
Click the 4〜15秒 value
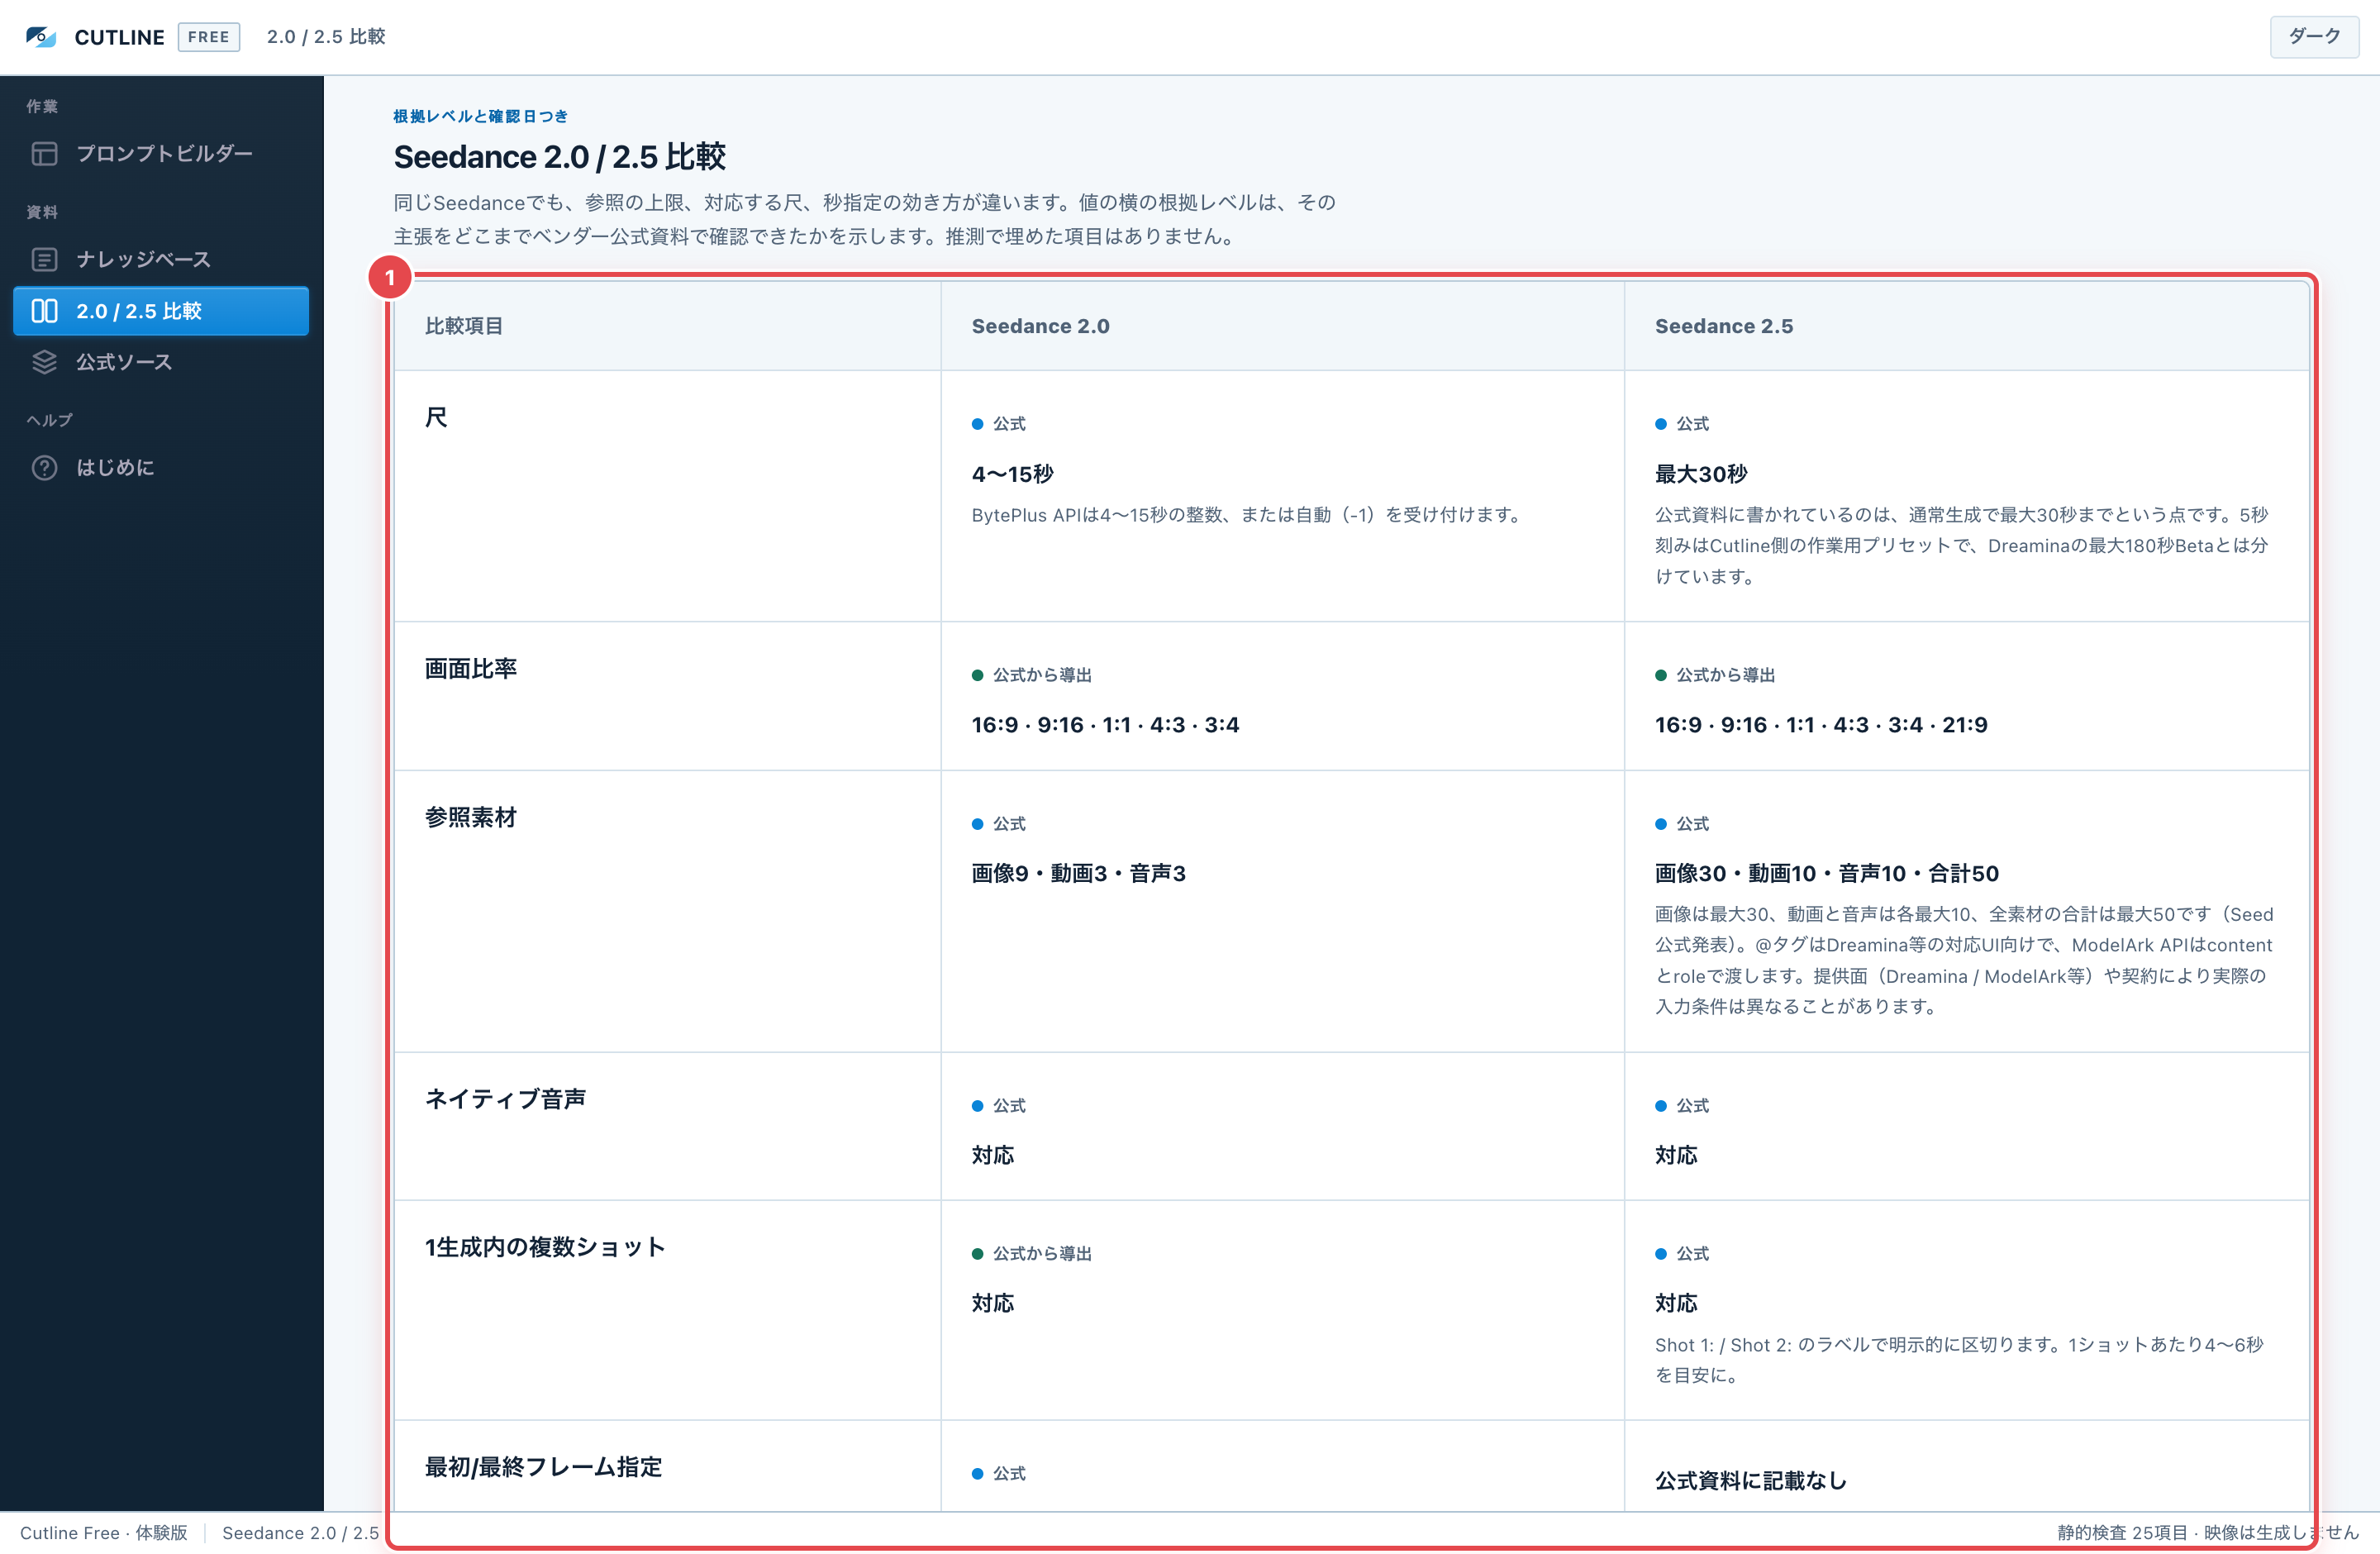tap(1012, 474)
